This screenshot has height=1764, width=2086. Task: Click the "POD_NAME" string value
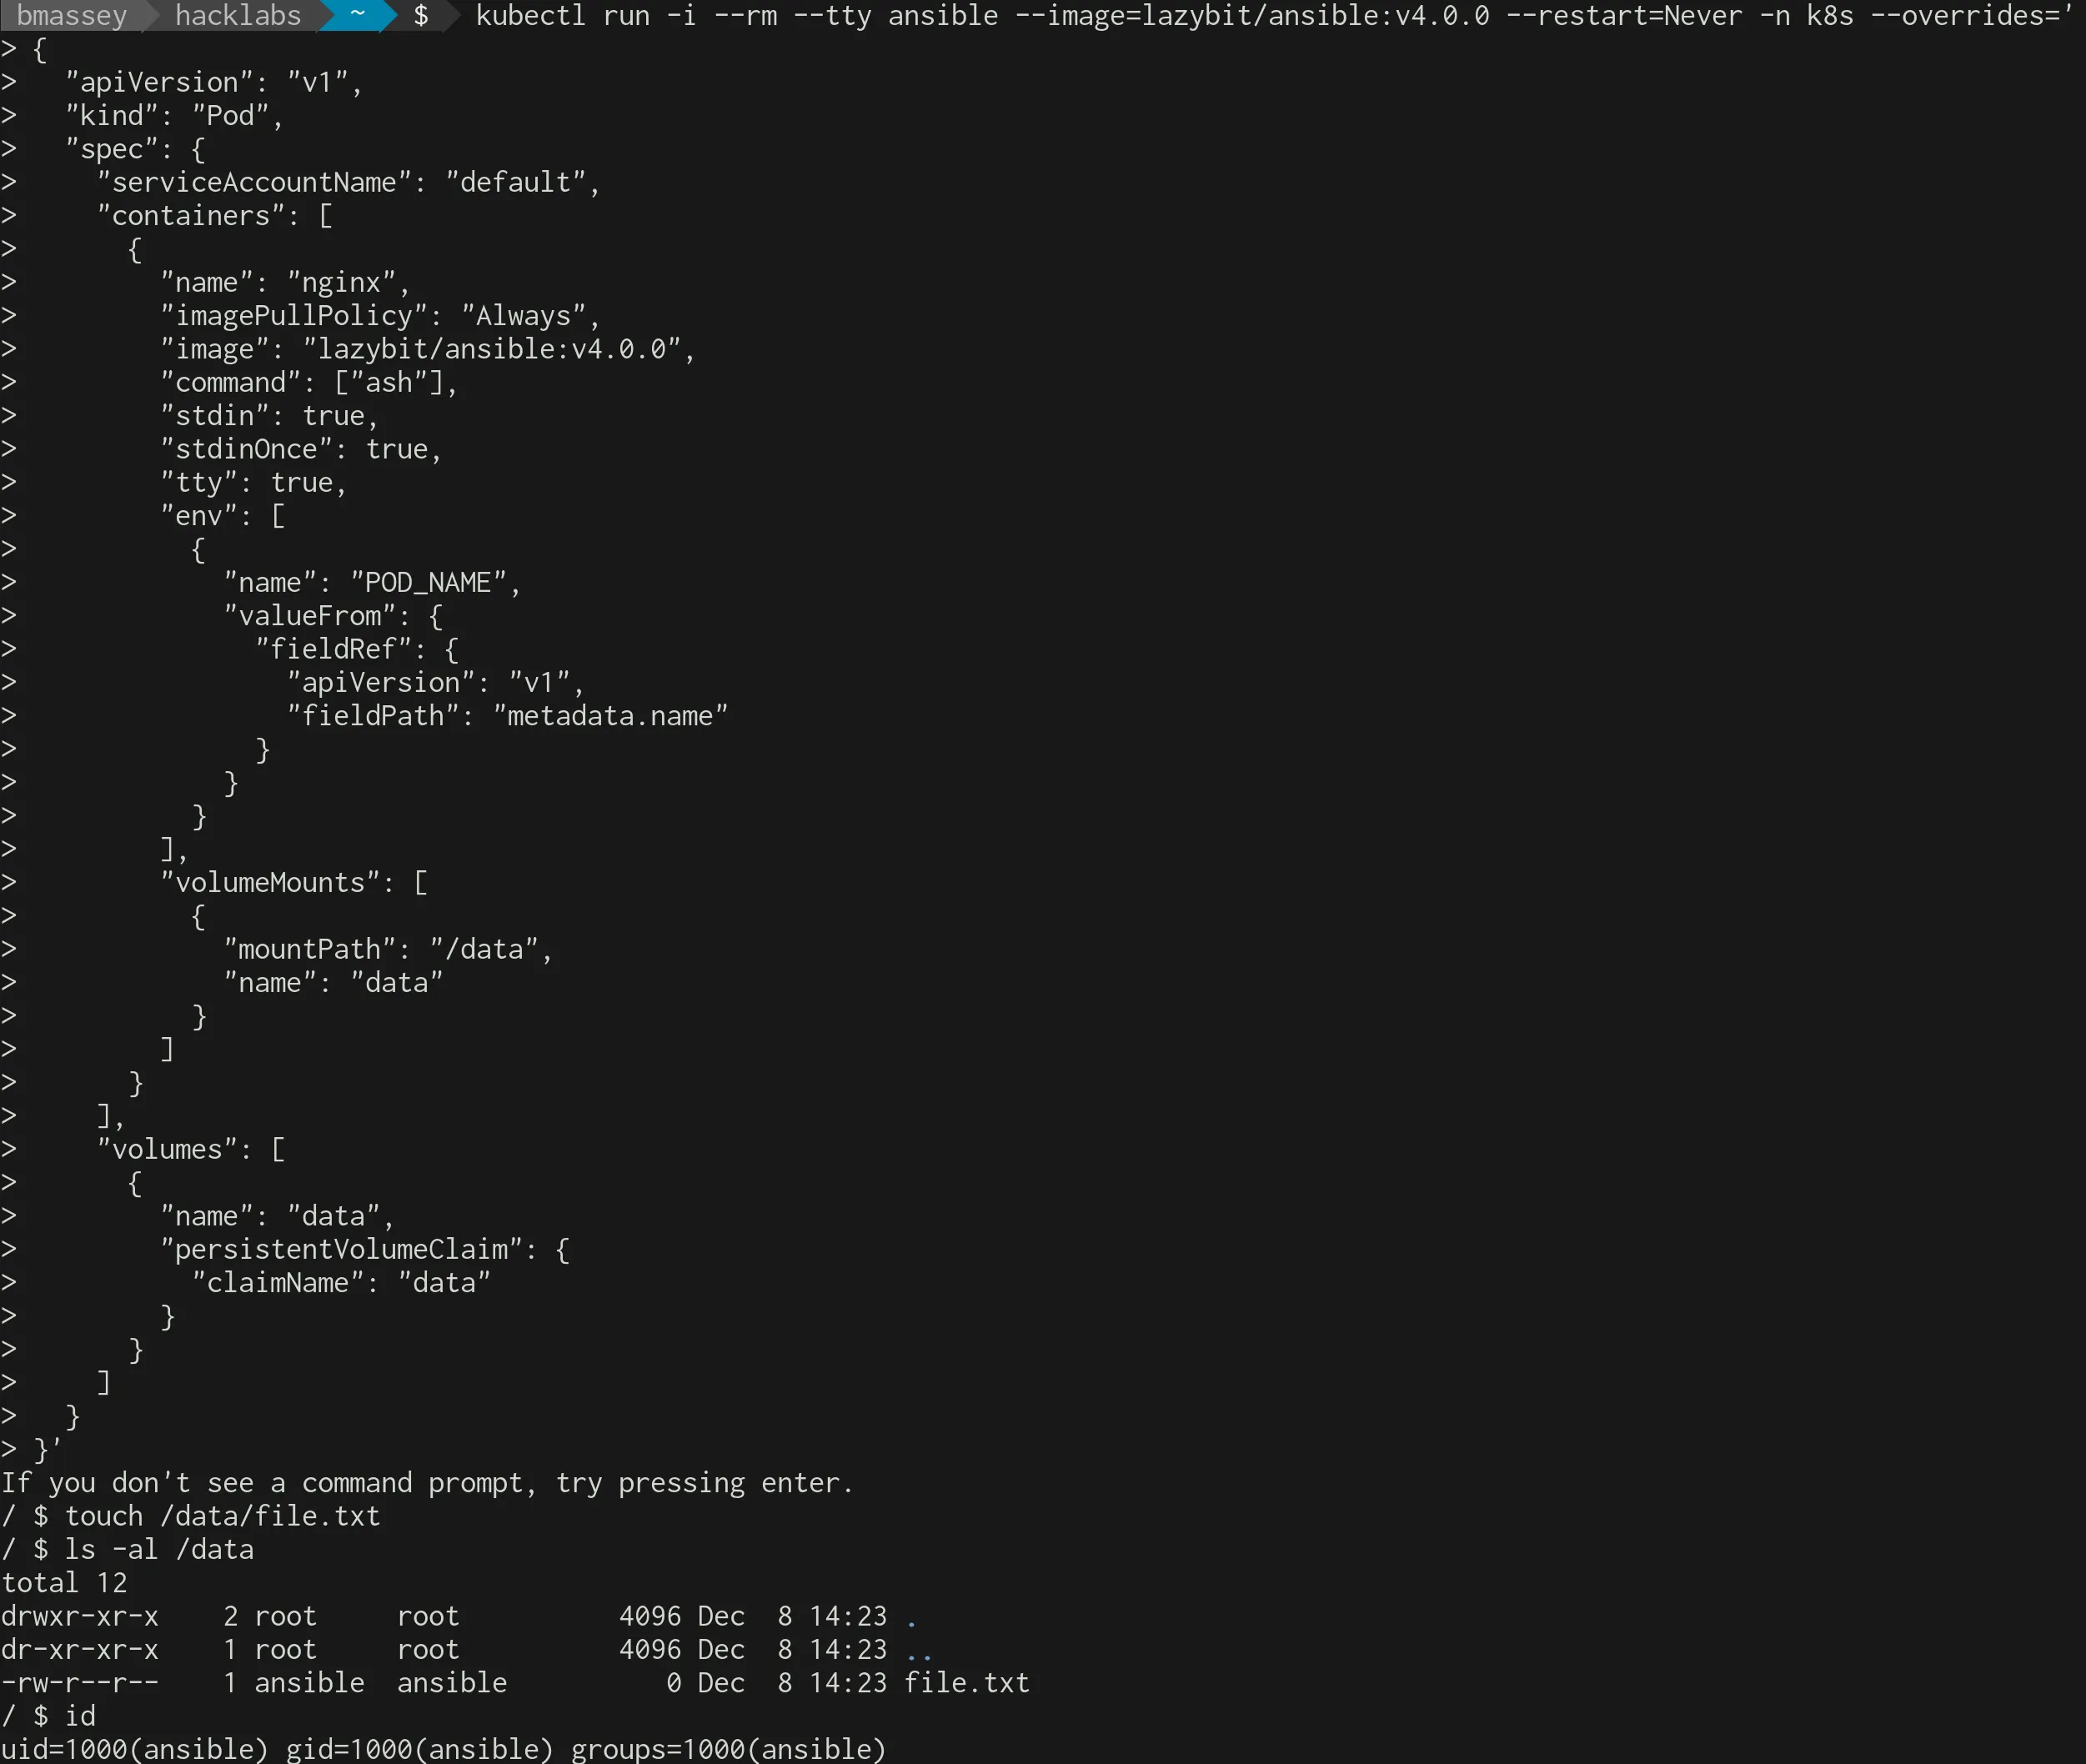click(428, 583)
